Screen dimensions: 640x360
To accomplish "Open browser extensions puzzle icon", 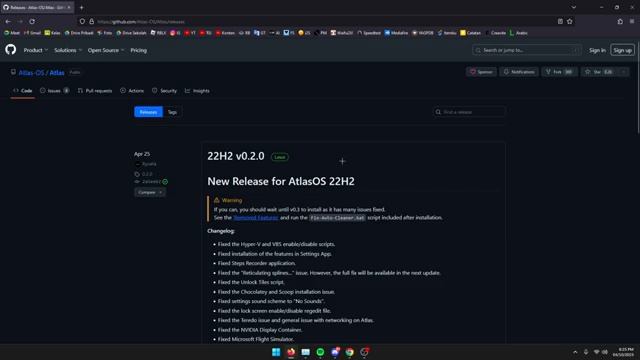I will [x=620, y=21].
